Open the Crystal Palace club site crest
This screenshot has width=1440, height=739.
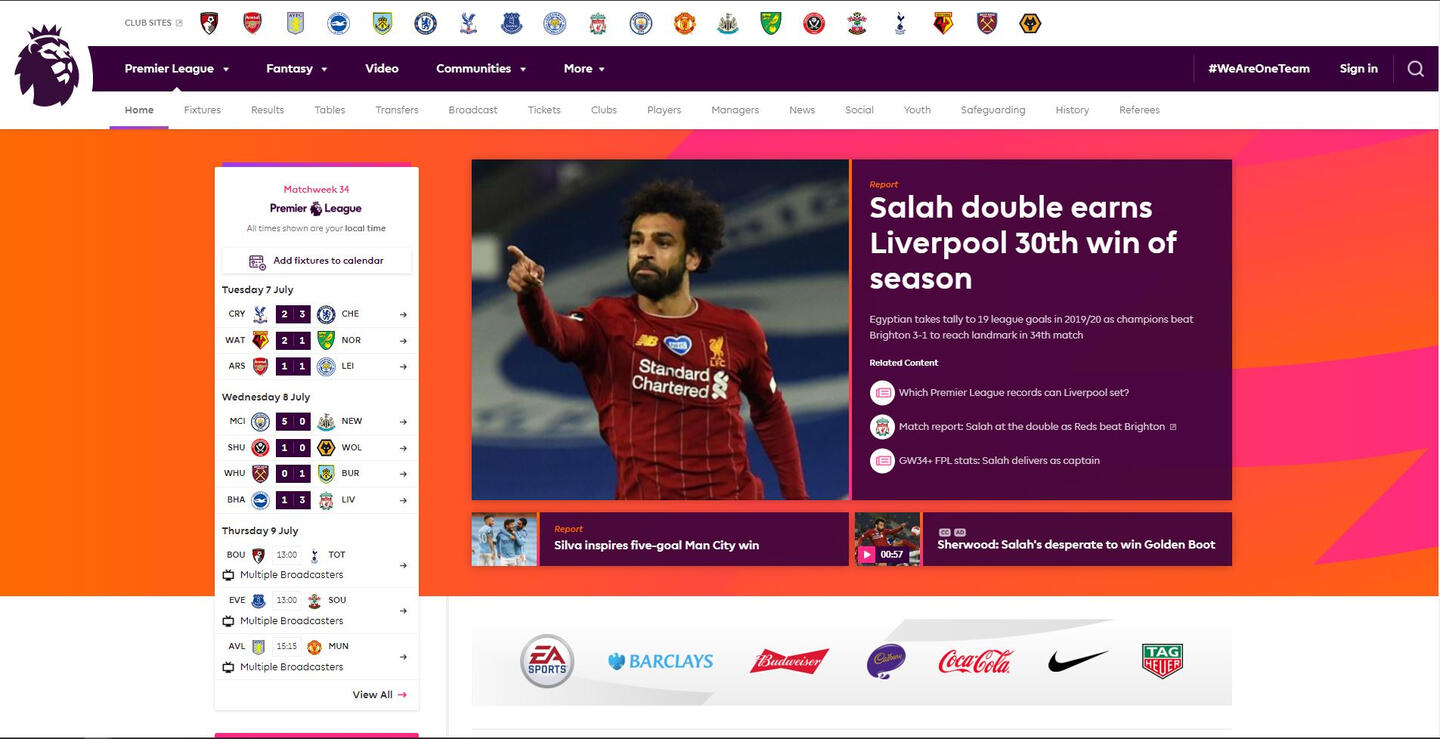pos(468,23)
